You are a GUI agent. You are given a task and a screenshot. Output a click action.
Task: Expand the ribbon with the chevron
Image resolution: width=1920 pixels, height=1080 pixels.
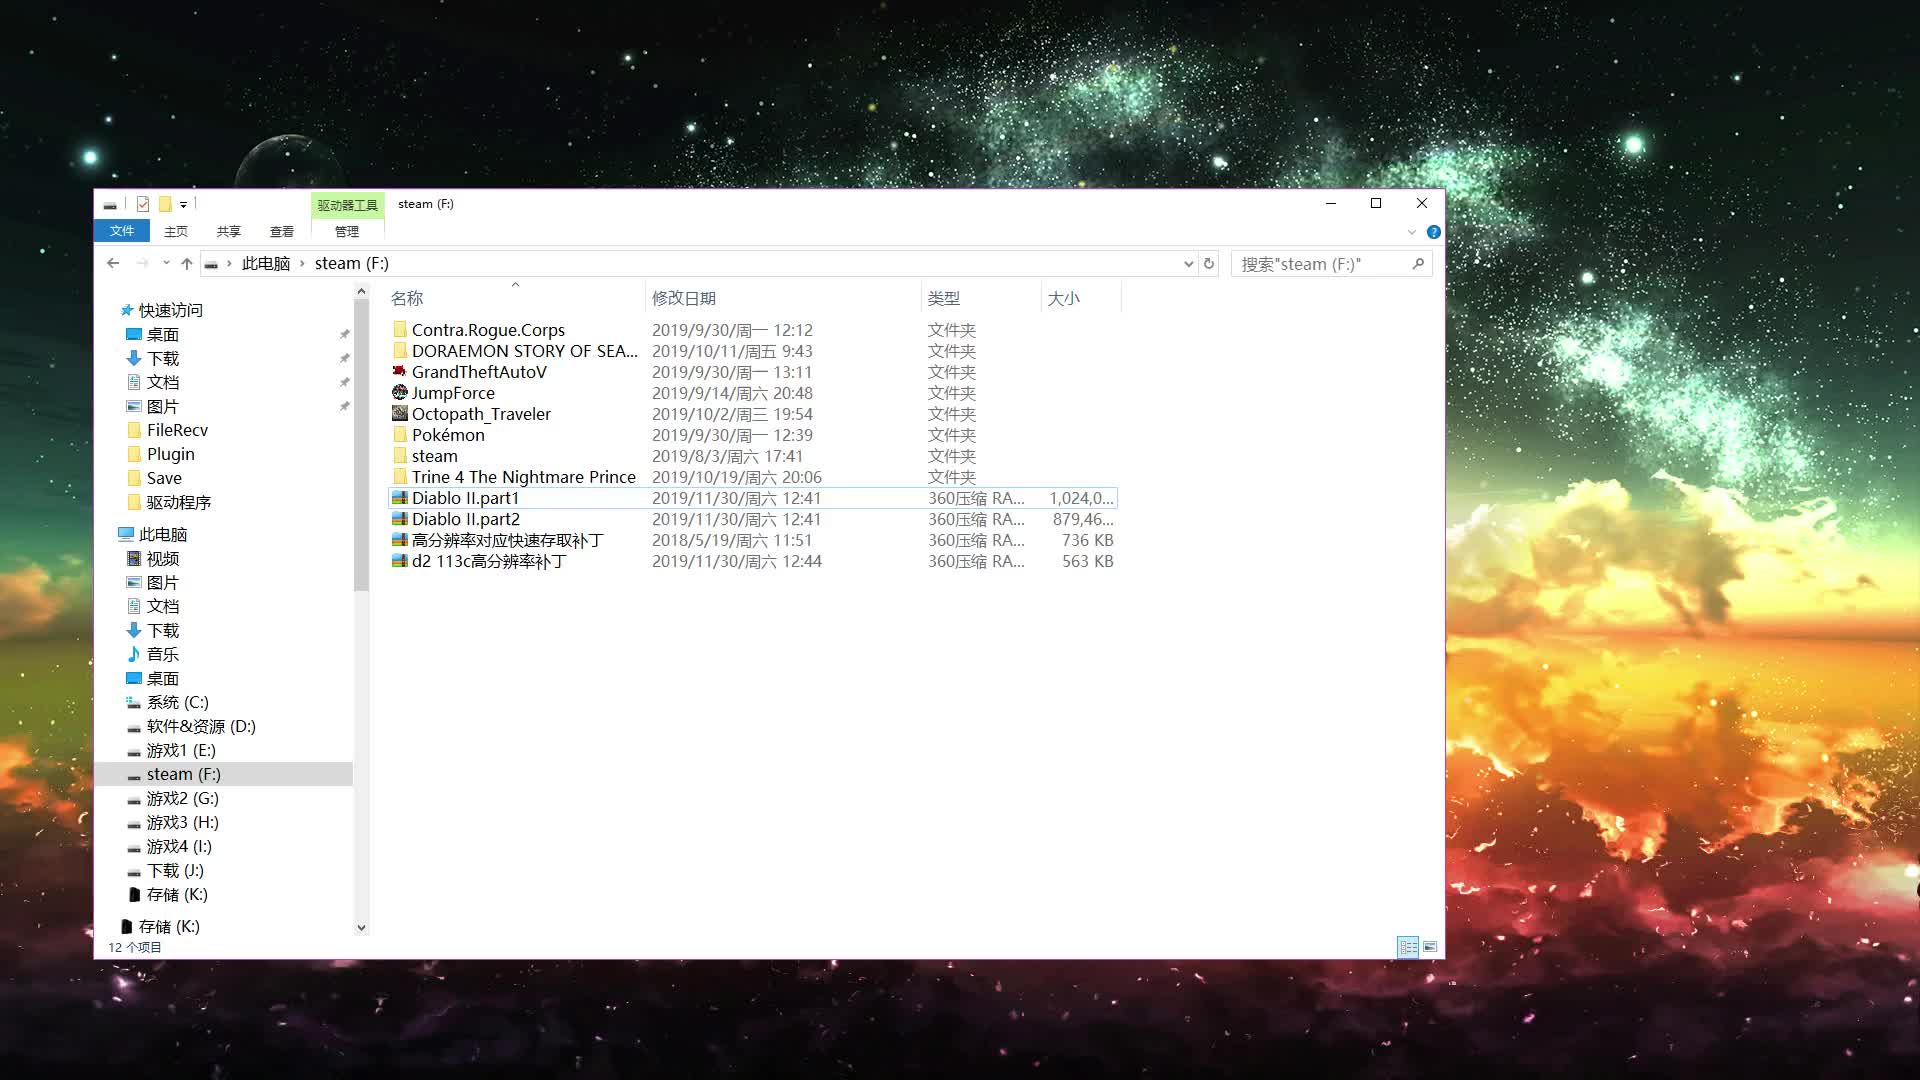[x=1412, y=232]
